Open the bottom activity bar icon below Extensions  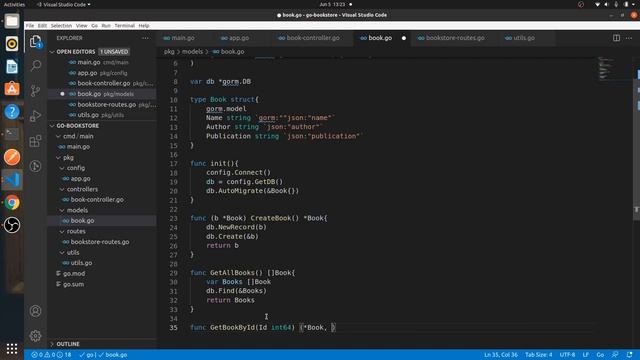(36, 166)
